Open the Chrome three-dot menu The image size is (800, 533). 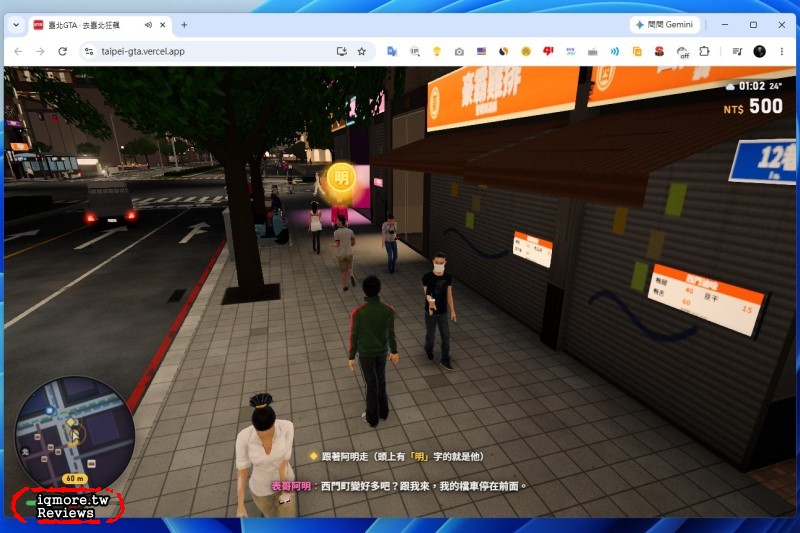782,52
